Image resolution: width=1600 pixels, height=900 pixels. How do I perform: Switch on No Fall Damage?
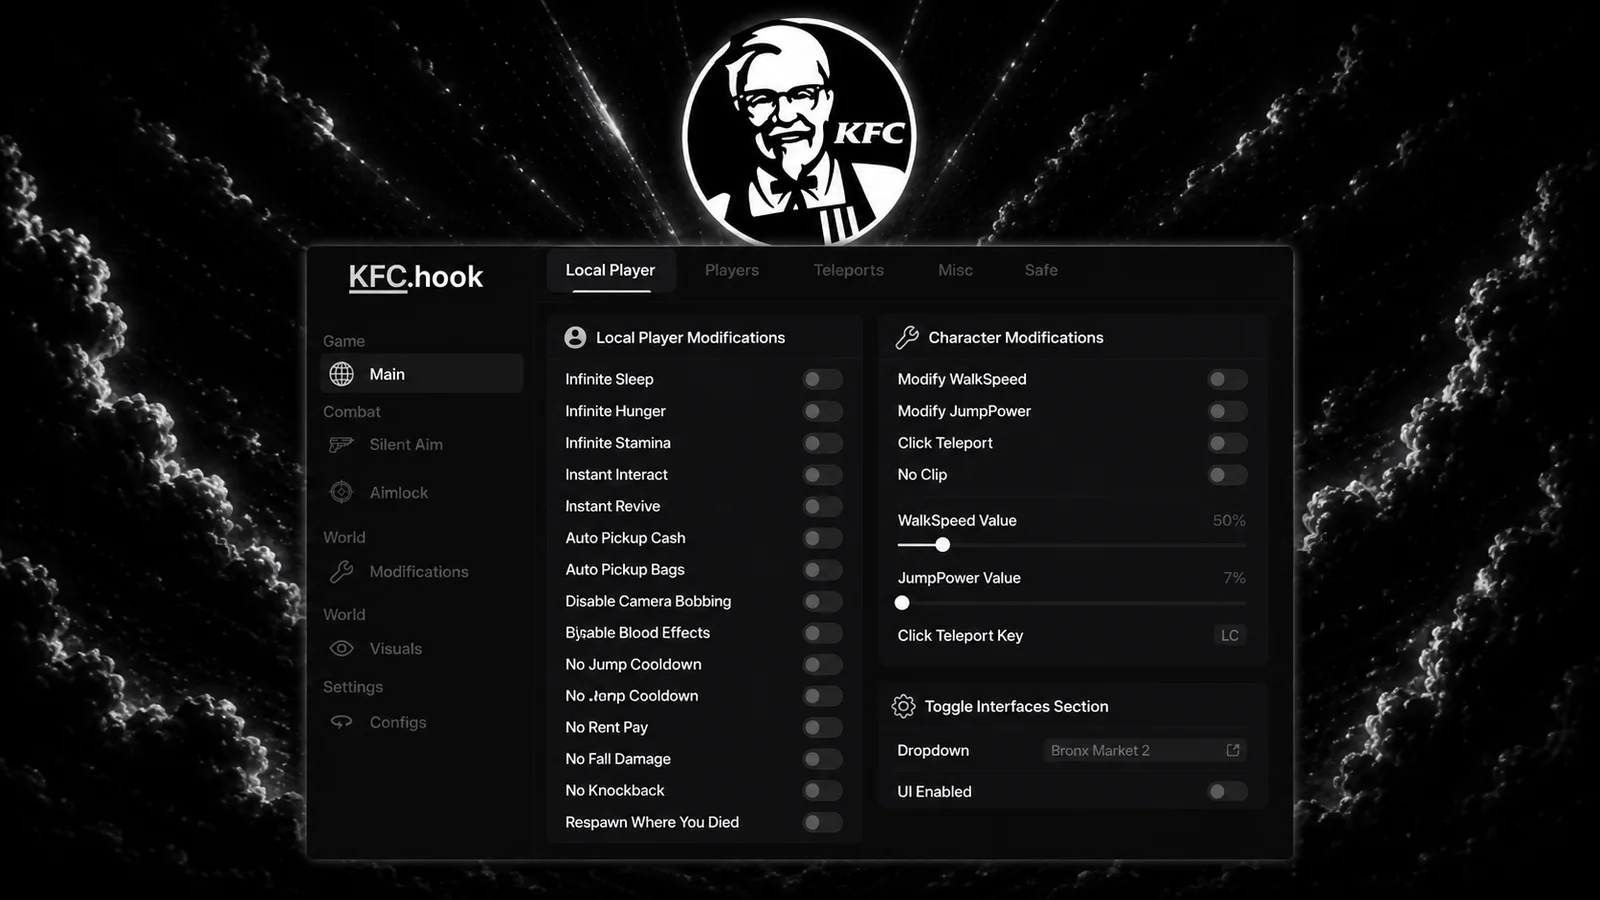click(x=823, y=759)
